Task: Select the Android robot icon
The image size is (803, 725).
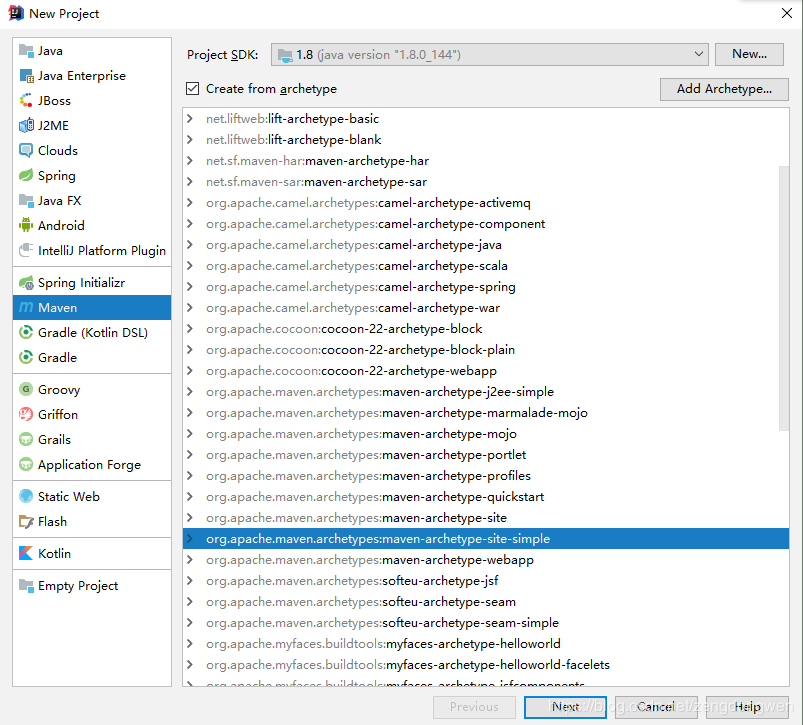Action: click(x=26, y=225)
